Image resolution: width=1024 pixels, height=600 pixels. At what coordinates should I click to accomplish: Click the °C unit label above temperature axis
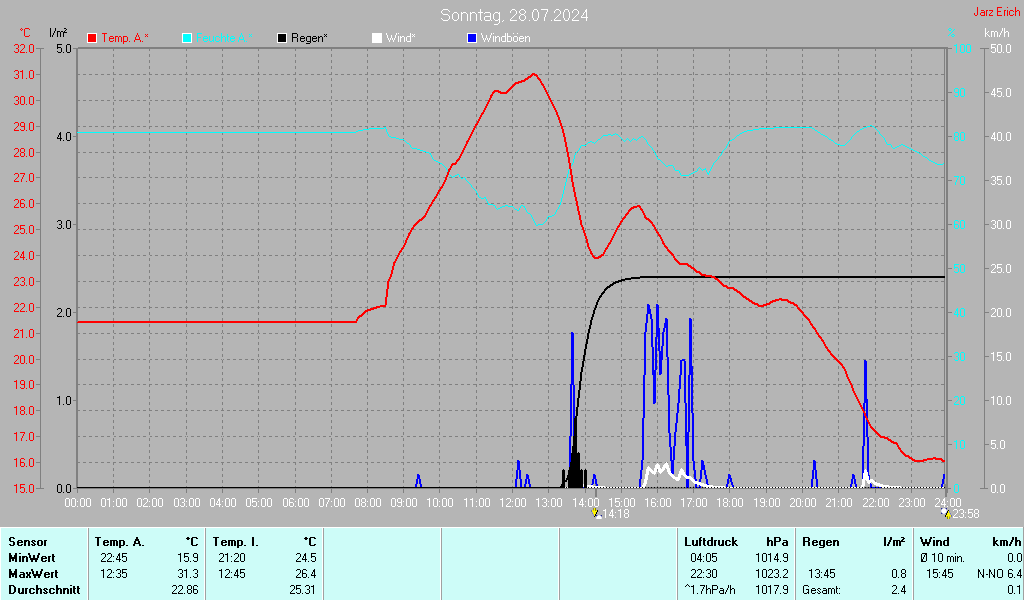25,33
